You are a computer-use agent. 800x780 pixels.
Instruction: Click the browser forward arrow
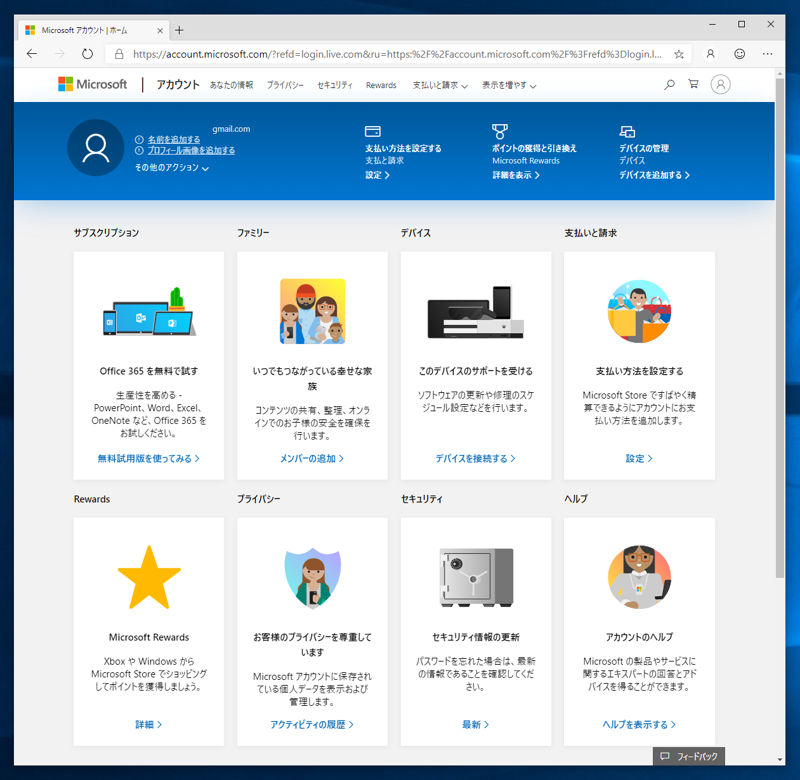click(x=60, y=54)
